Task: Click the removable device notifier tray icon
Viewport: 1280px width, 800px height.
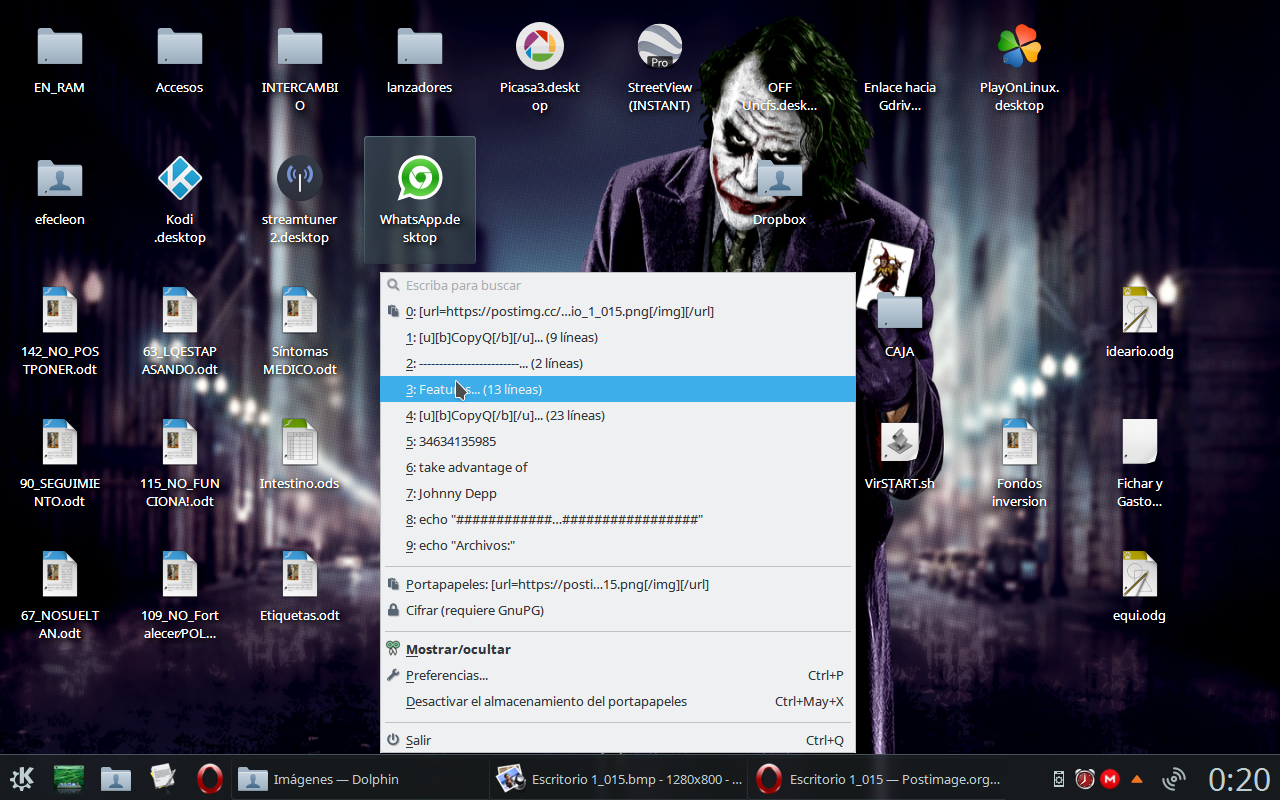Action: coord(1059,779)
